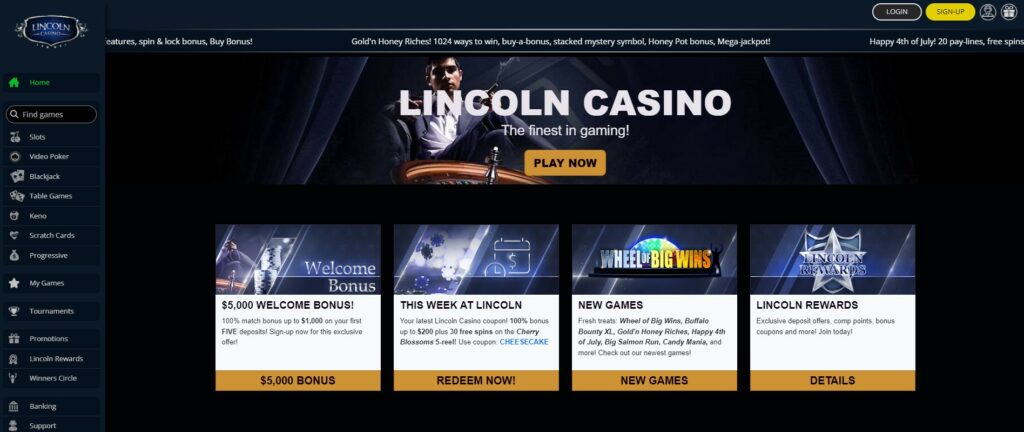
Task: Select the Blackjack cards icon
Action: pyautogui.click(x=16, y=176)
